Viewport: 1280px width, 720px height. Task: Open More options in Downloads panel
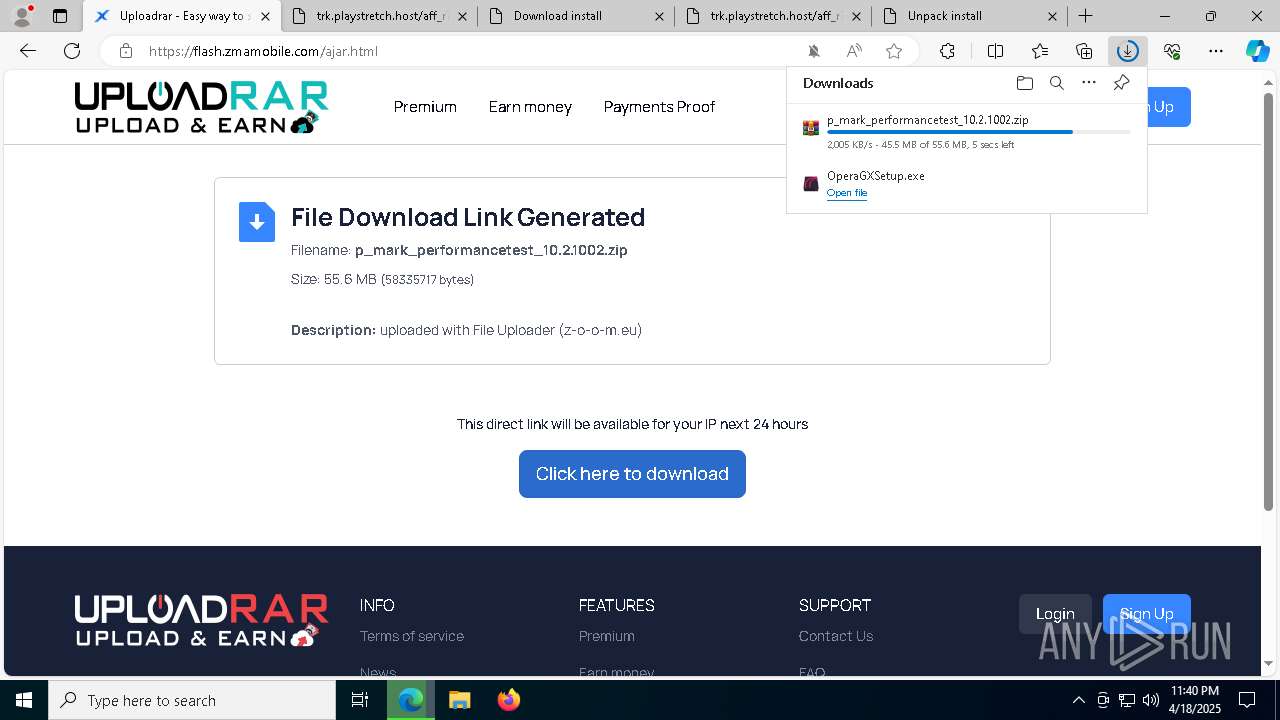click(1089, 83)
